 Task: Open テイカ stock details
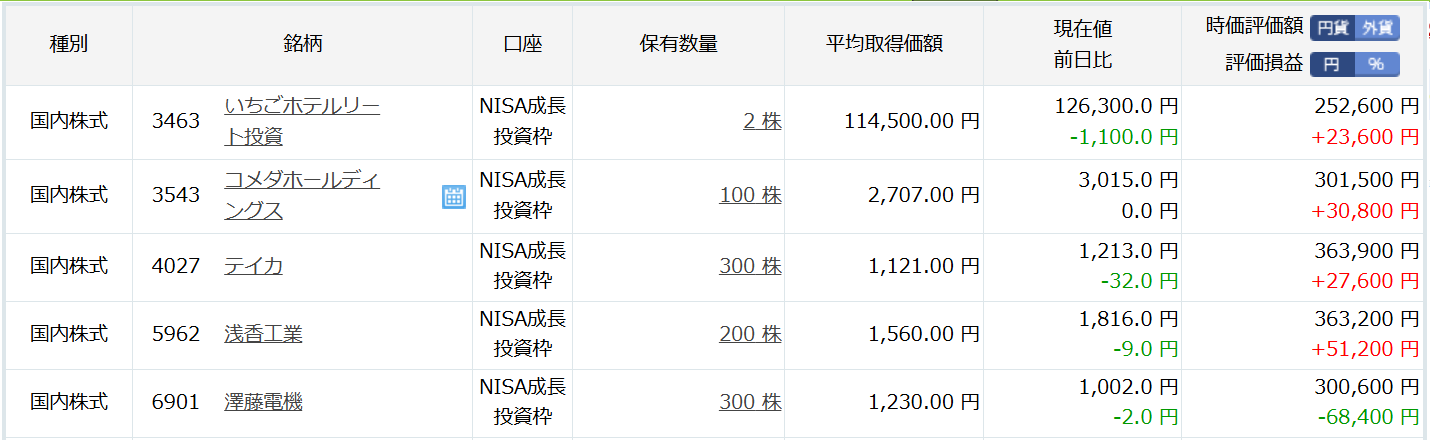click(x=253, y=266)
